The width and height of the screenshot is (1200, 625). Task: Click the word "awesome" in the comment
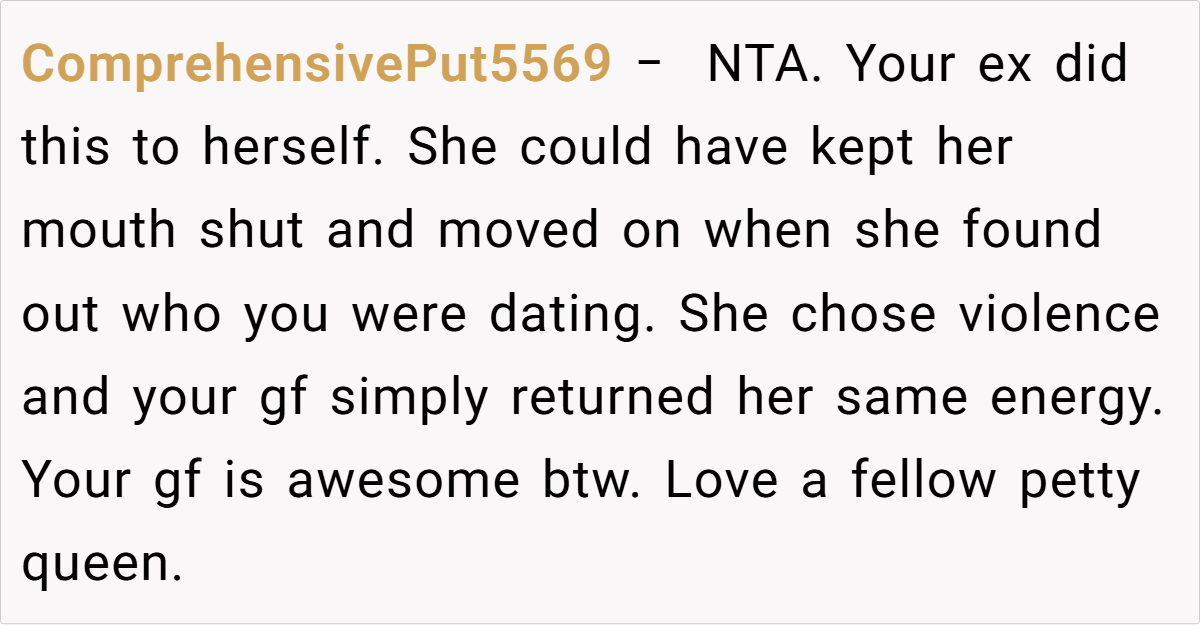click(403, 481)
